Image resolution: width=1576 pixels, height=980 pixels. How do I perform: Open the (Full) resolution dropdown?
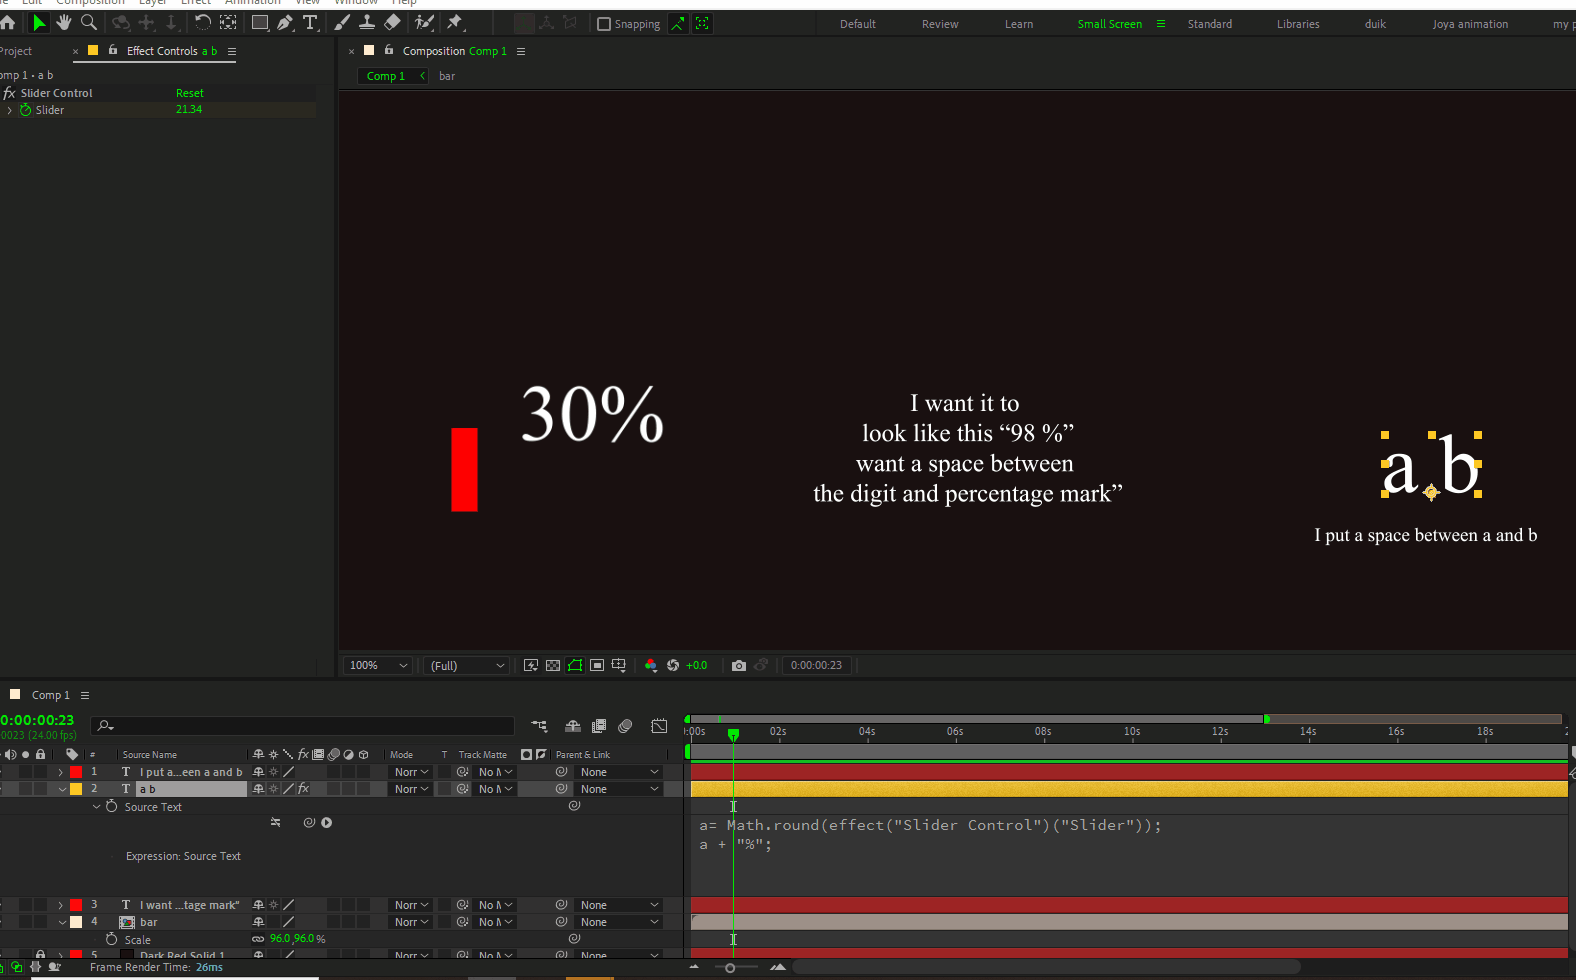tap(467, 665)
